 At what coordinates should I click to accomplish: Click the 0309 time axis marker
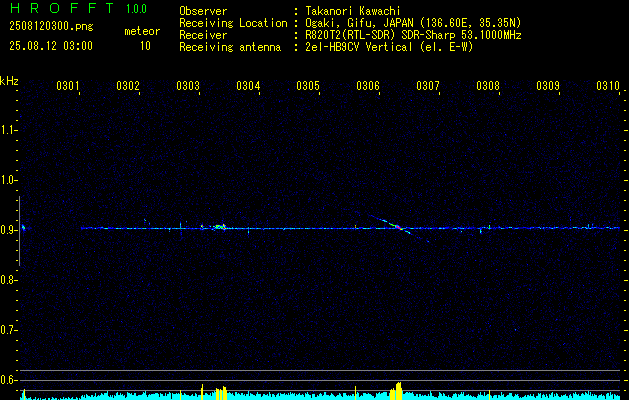[548, 85]
